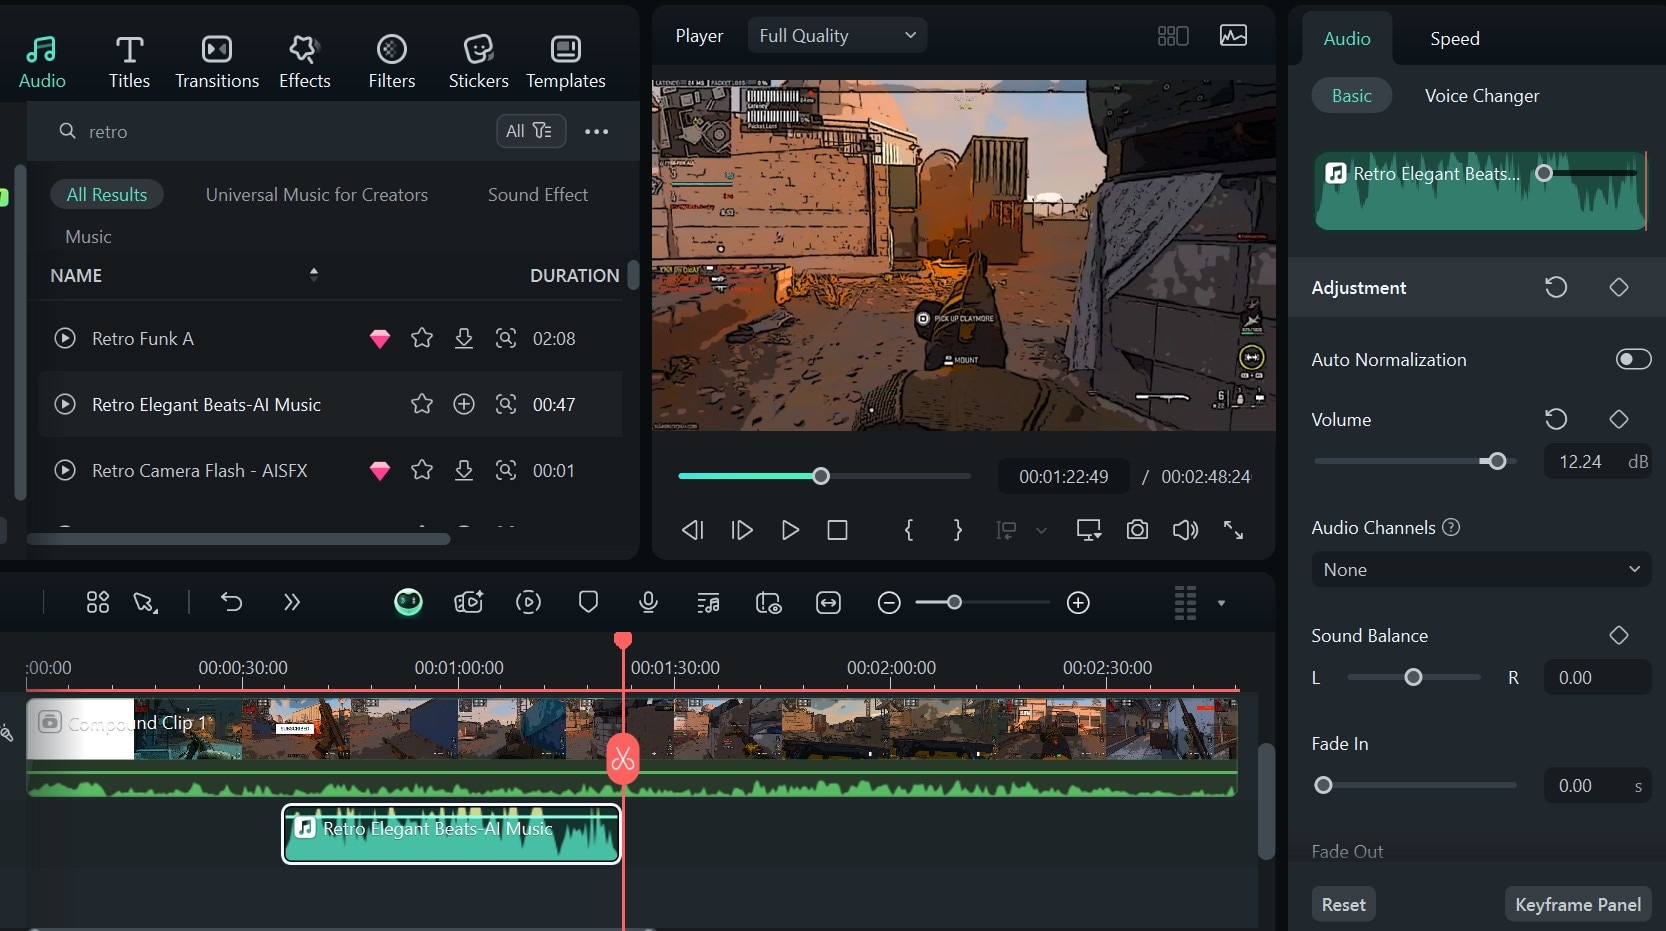1666x931 pixels.
Task: Click the Fade In slider handle
Action: (x=1323, y=785)
